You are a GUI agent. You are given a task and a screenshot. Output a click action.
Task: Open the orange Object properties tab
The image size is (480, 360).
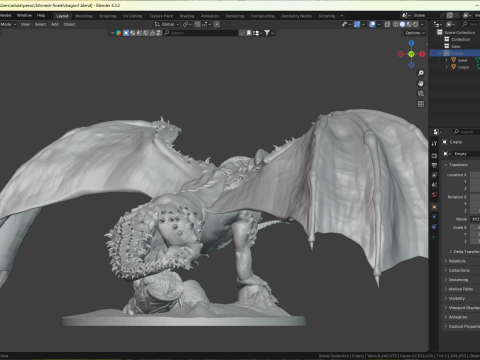[434, 207]
